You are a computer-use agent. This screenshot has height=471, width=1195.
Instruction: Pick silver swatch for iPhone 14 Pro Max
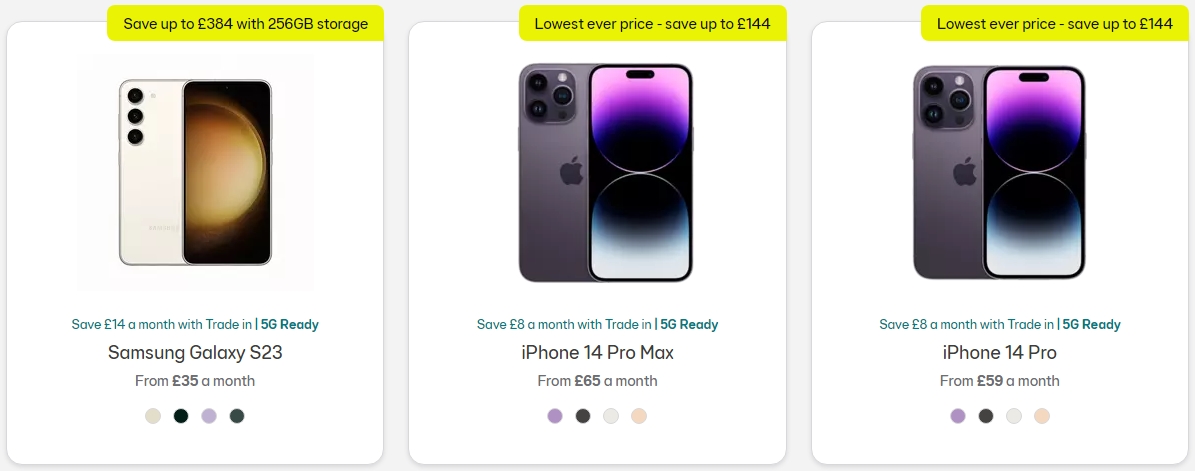pyautogui.click(x=611, y=416)
